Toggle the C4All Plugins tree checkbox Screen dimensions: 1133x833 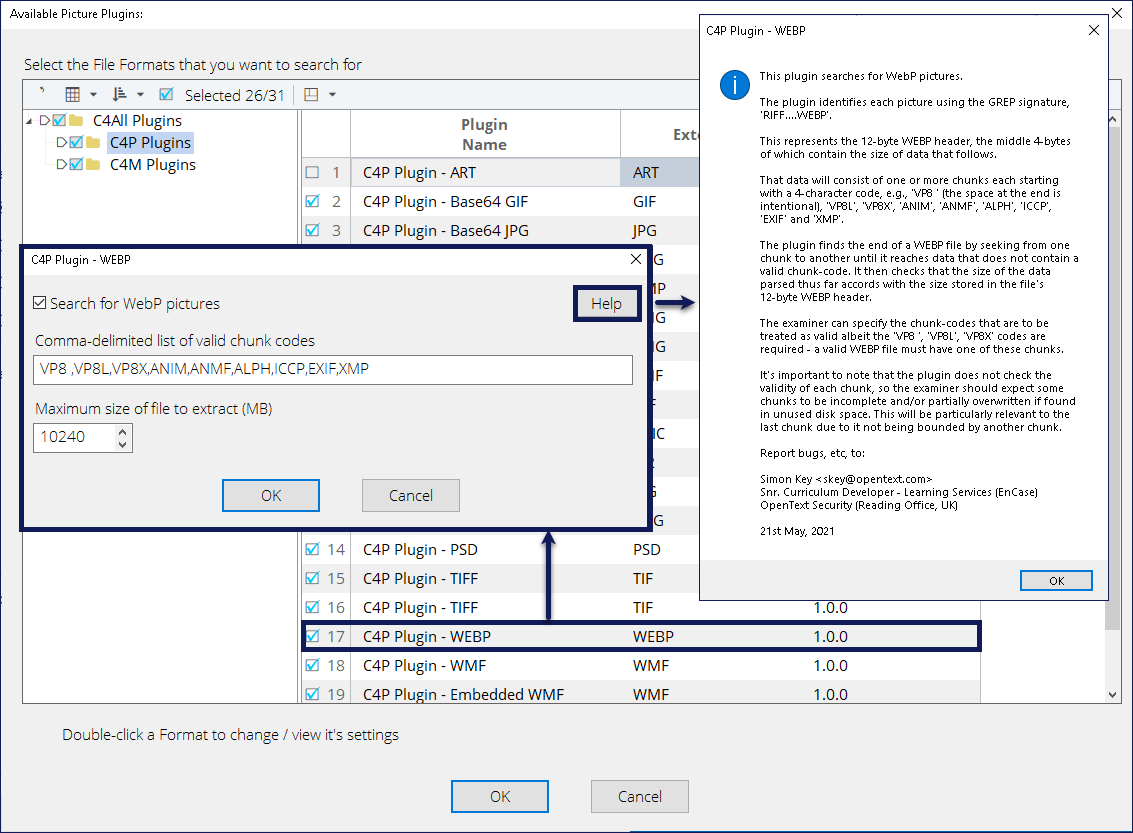pos(59,121)
